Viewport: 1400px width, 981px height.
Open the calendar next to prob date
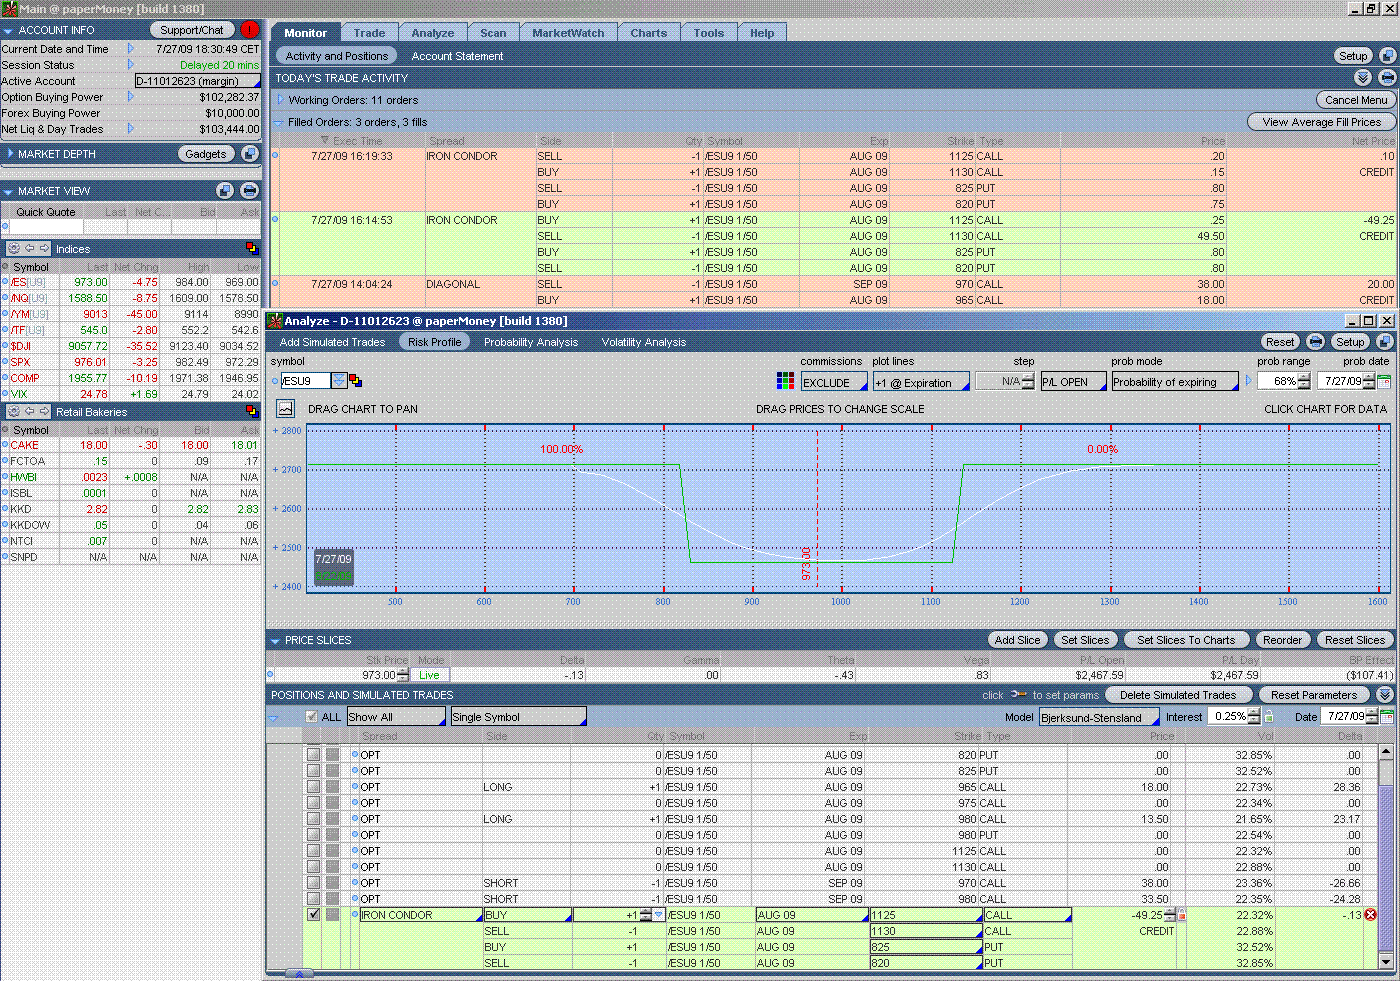[1384, 382]
